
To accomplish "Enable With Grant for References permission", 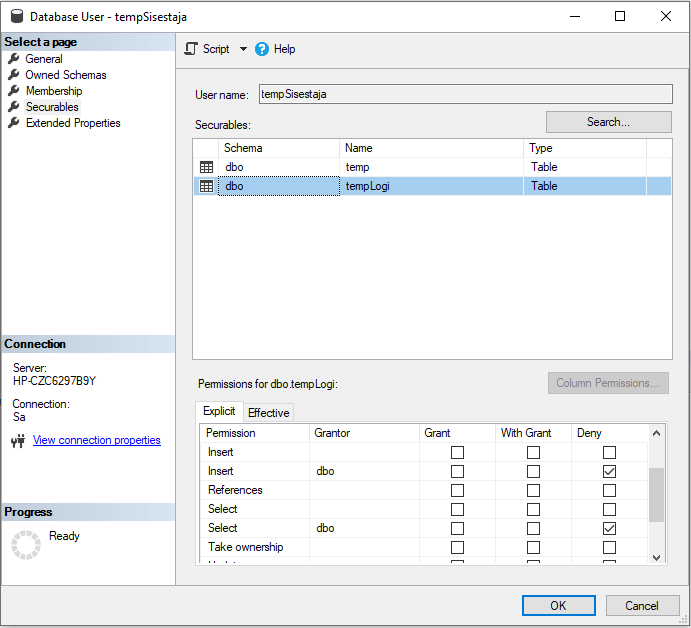I will [533, 490].
